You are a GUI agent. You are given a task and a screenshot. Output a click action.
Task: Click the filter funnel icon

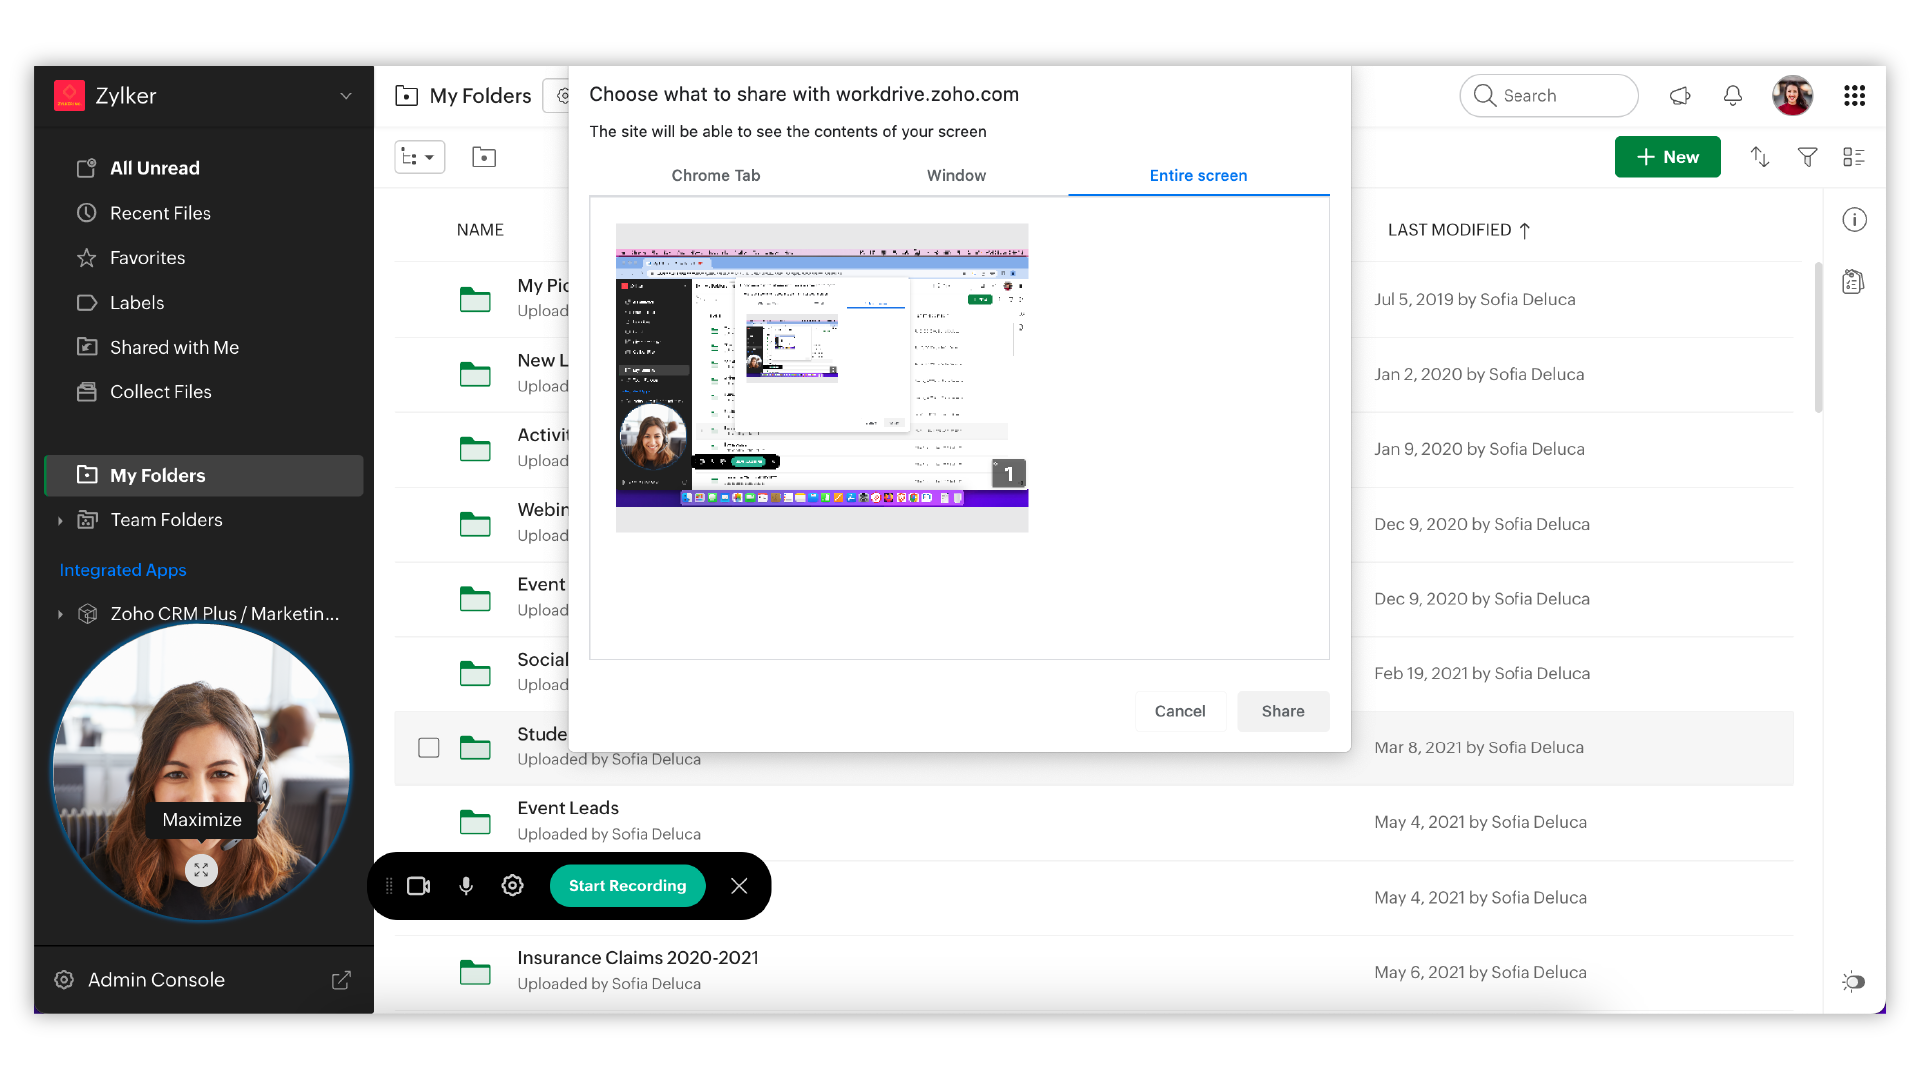[1807, 157]
